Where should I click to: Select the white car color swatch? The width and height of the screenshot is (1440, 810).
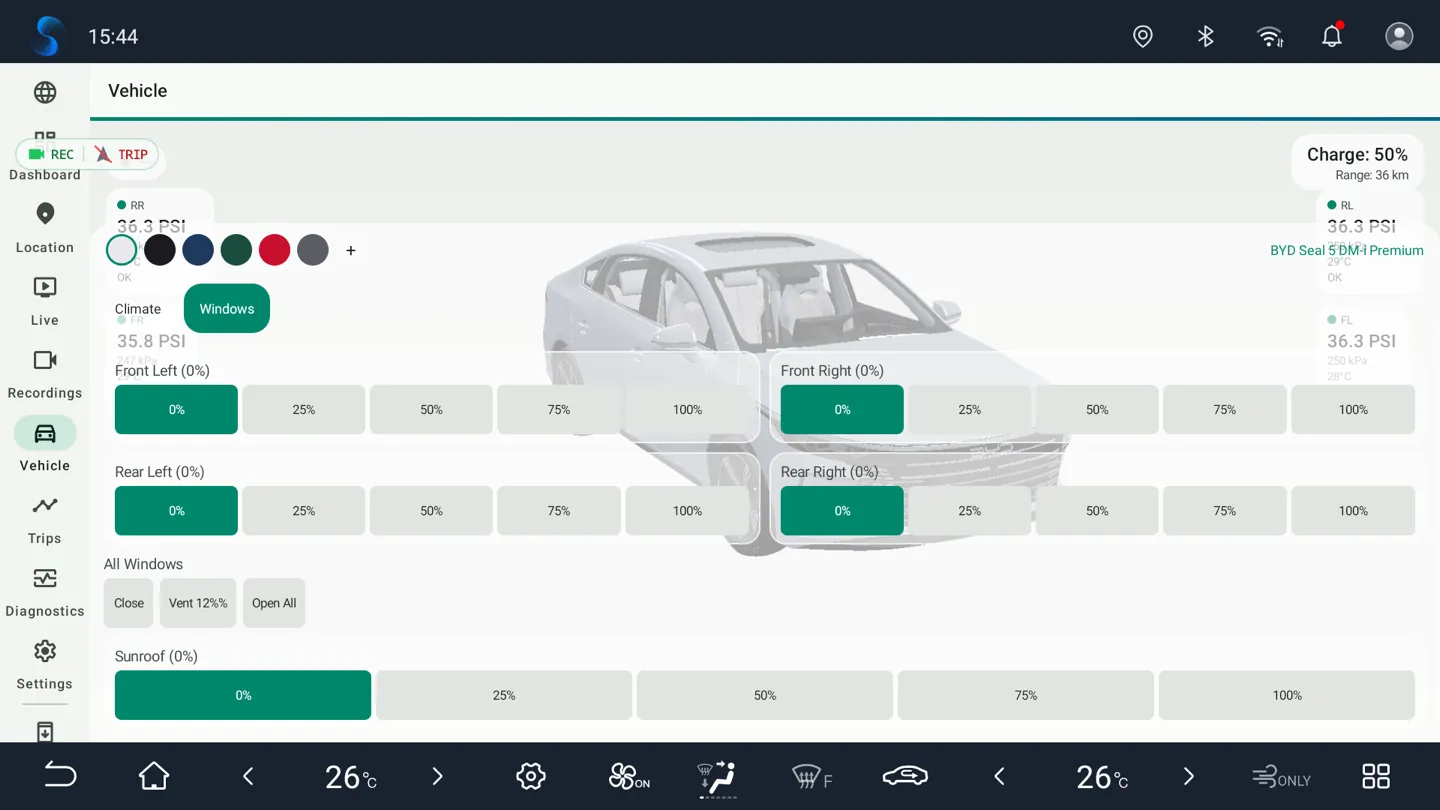[x=122, y=250]
